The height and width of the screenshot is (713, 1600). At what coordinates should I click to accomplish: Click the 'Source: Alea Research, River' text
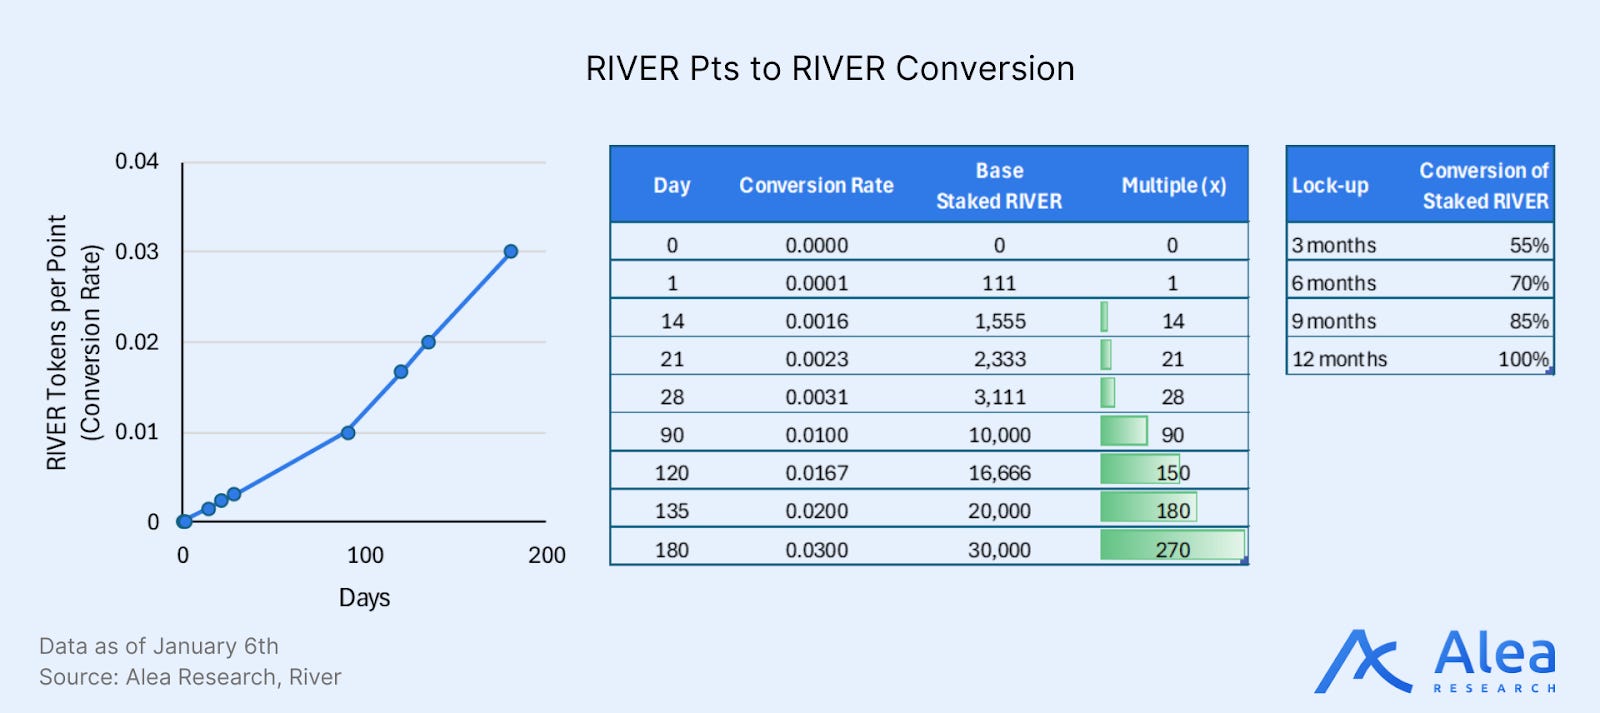click(x=190, y=677)
